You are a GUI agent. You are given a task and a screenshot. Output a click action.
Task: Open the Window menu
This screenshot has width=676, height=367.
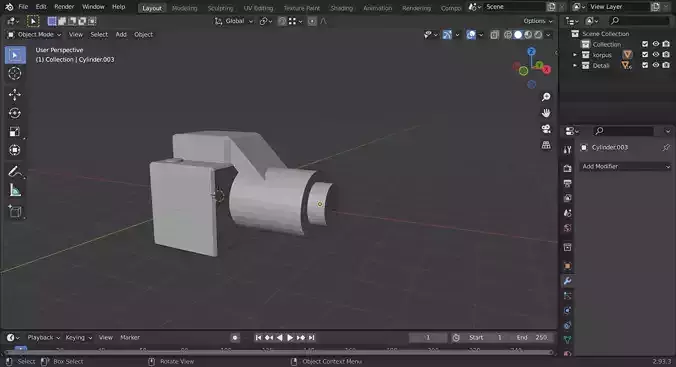(x=93, y=7)
